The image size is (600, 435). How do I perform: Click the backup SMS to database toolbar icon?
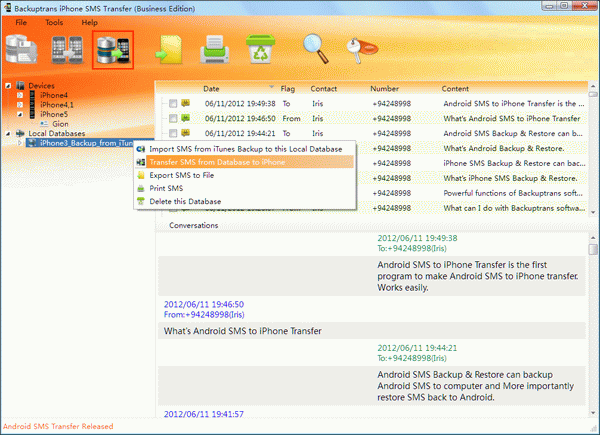(x=21, y=49)
